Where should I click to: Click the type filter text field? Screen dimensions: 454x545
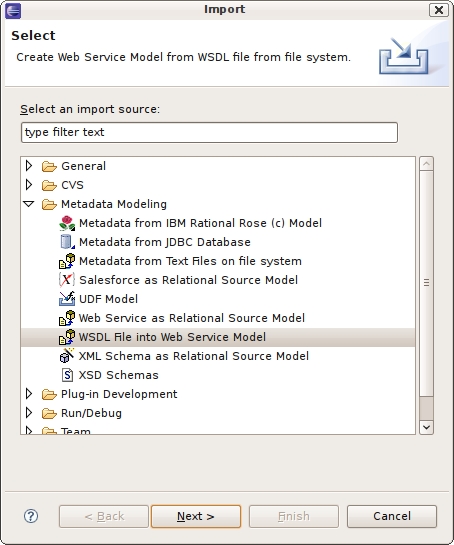209,132
